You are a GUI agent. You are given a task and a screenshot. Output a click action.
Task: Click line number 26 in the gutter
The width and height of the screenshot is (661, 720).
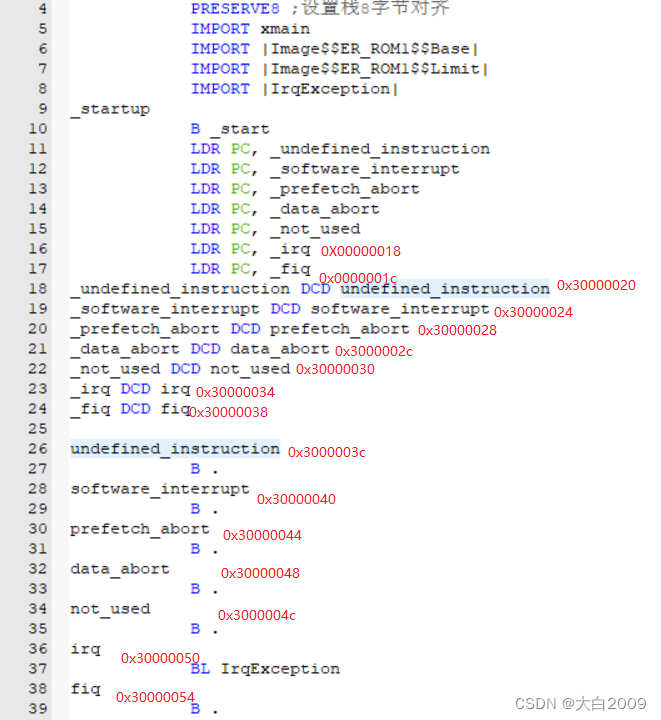[x=38, y=449]
